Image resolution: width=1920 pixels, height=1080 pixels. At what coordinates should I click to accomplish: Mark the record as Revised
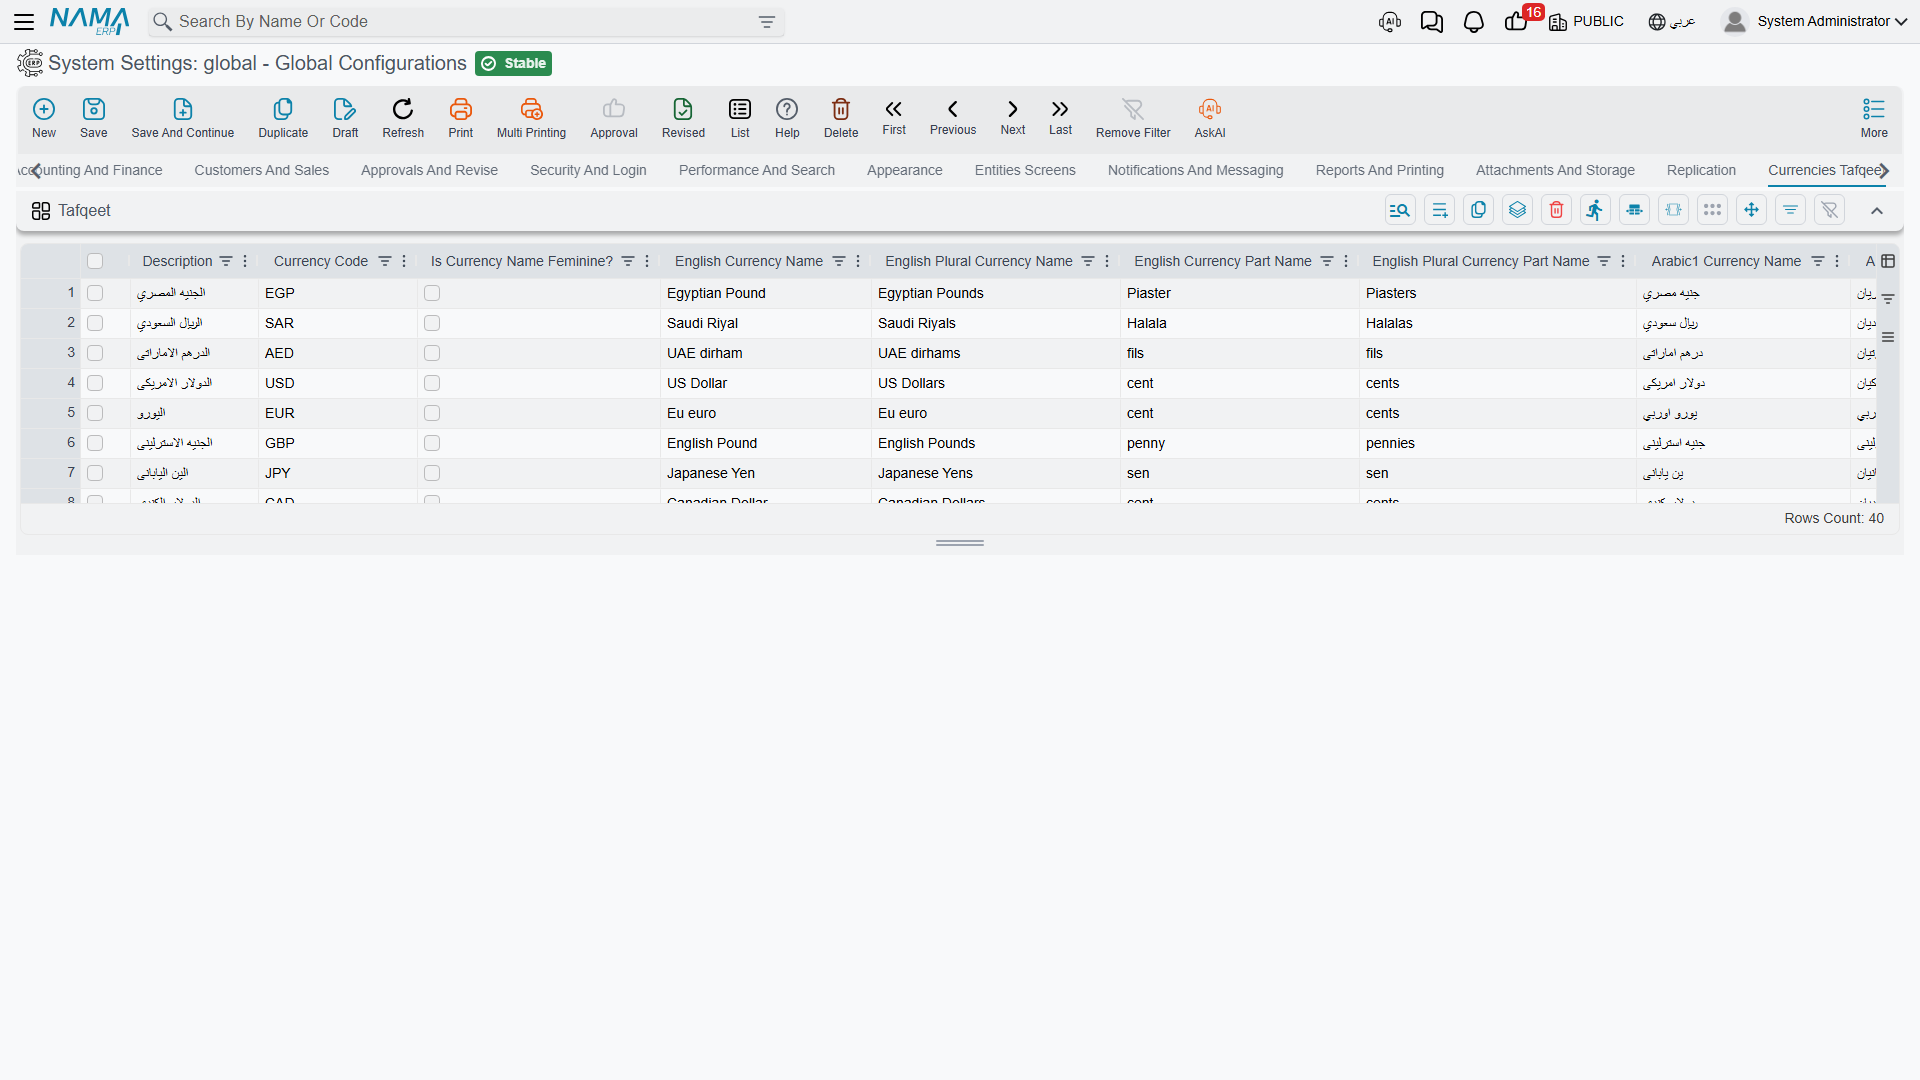coord(683,118)
